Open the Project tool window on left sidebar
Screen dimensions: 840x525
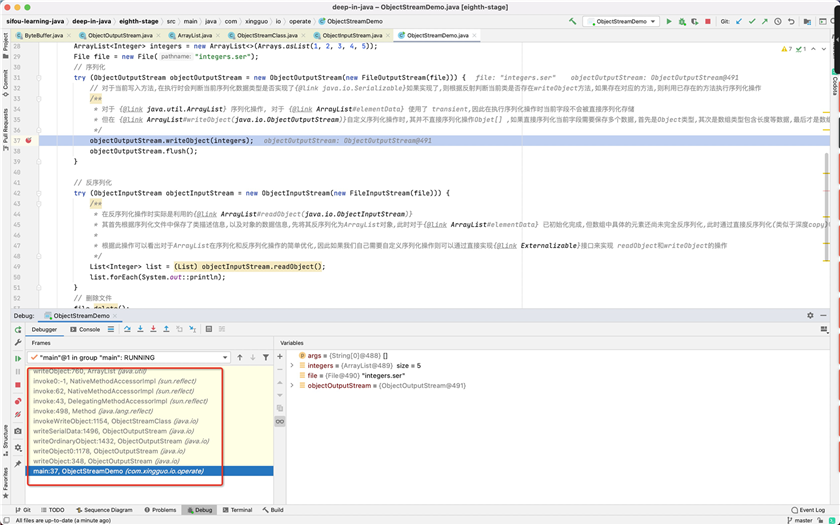click(5, 45)
